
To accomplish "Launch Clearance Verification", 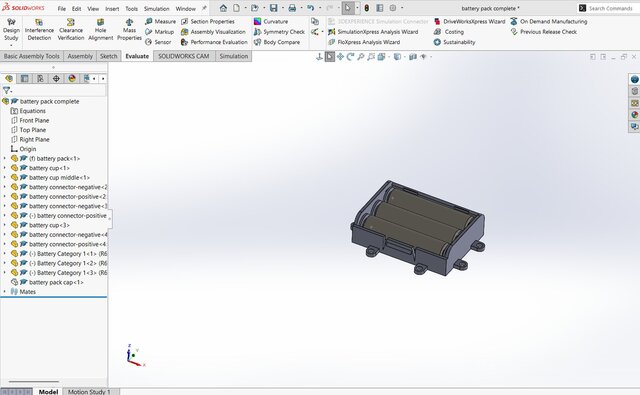I will pos(71,29).
